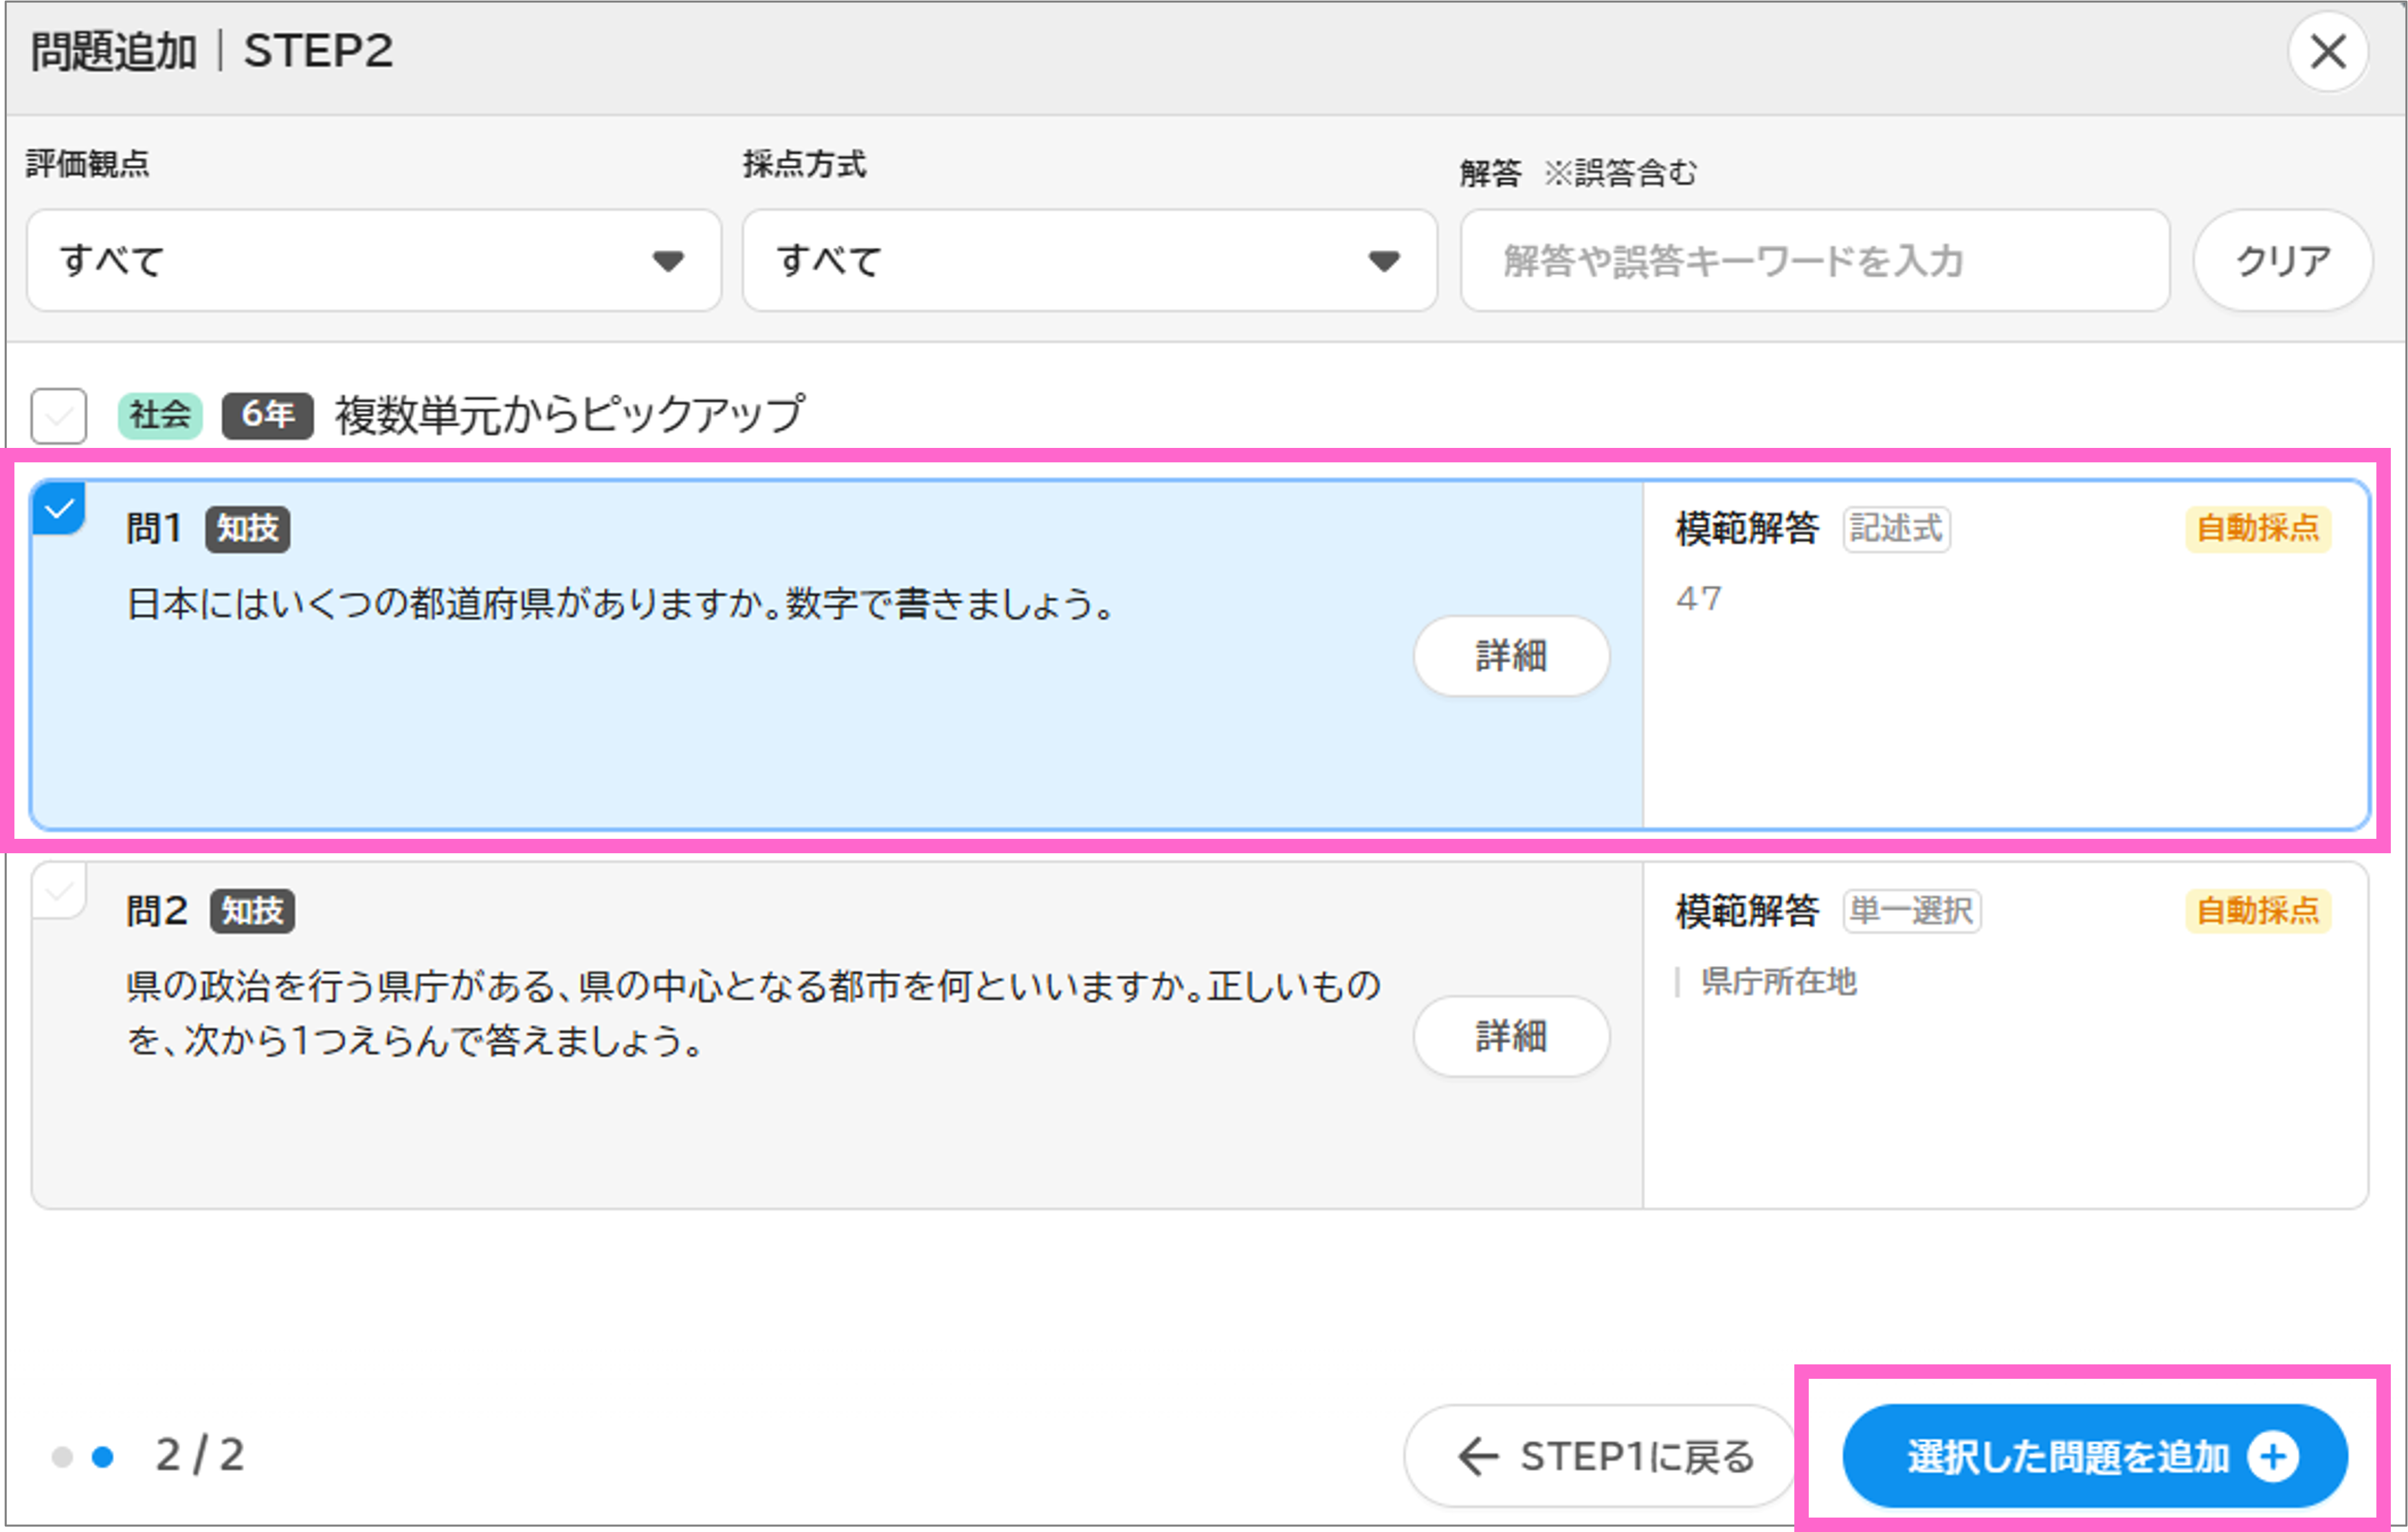Open the 評価観点 dropdown

(x=373, y=261)
